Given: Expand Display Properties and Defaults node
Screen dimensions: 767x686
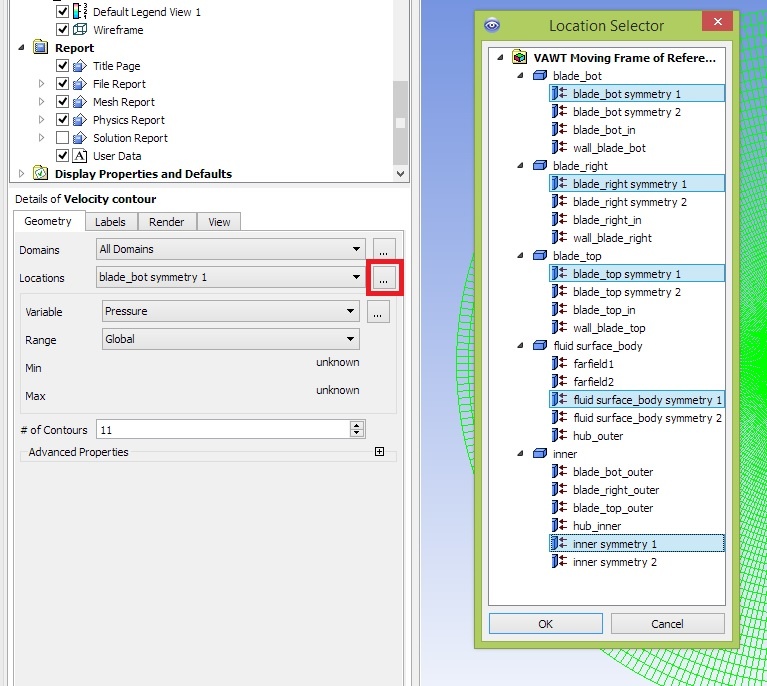Looking at the screenshot, I should point(21,173).
